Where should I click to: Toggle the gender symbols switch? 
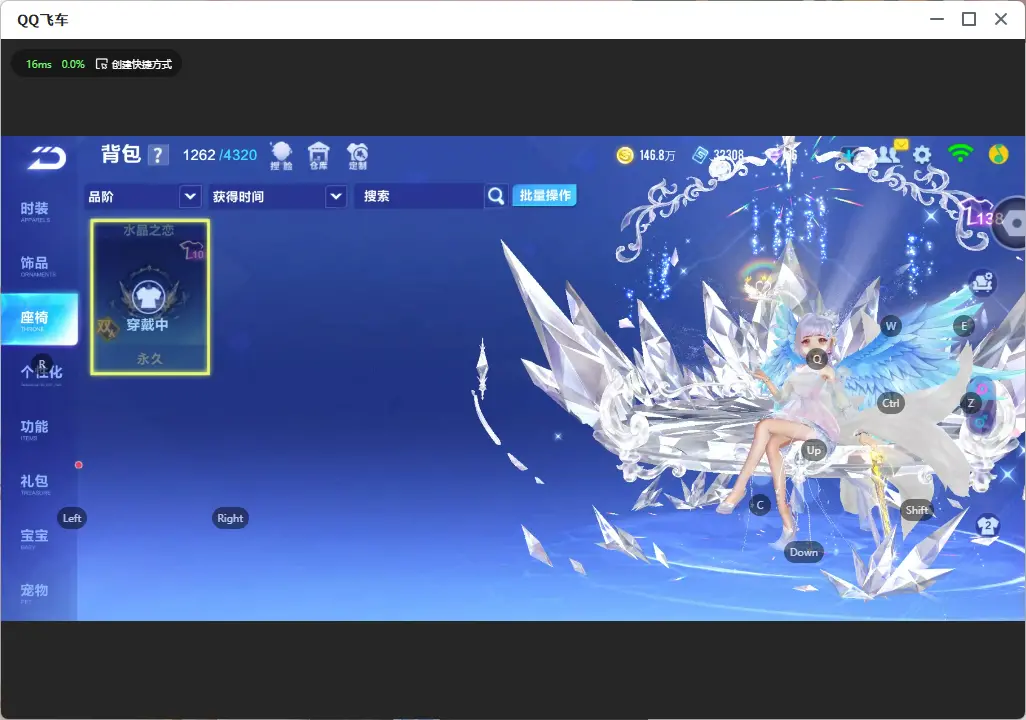(982, 406)
